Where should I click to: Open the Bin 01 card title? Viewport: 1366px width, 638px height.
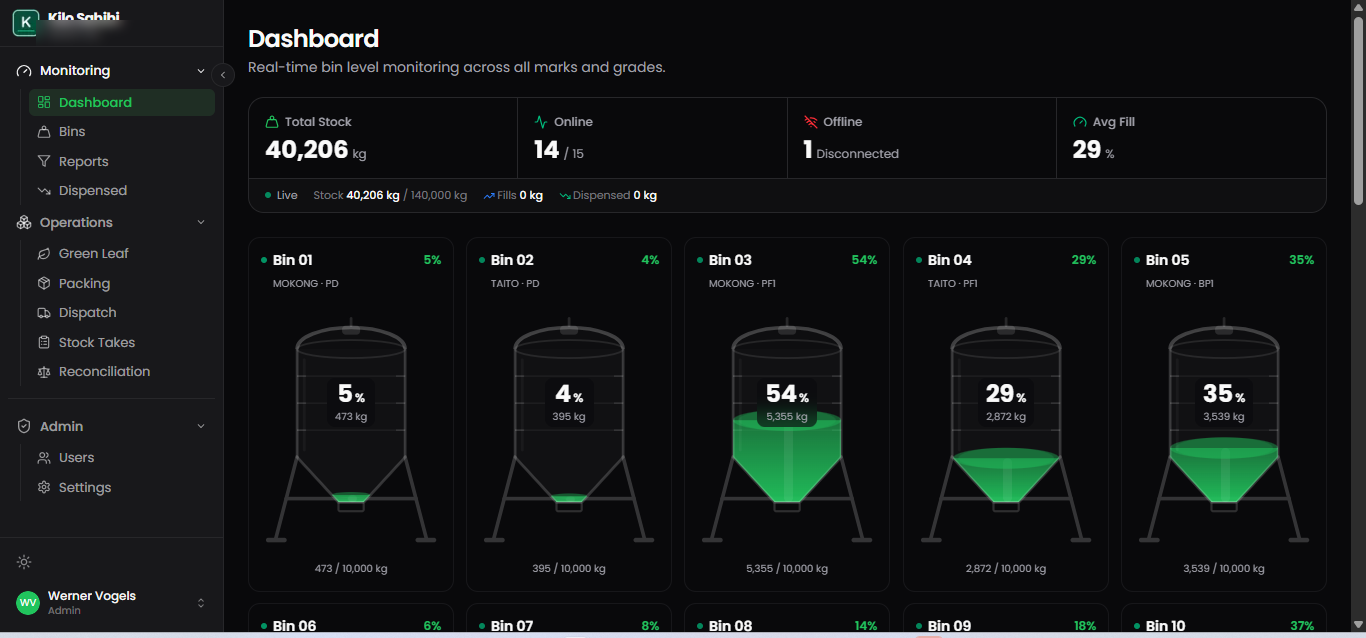click(x=292, y=260)
